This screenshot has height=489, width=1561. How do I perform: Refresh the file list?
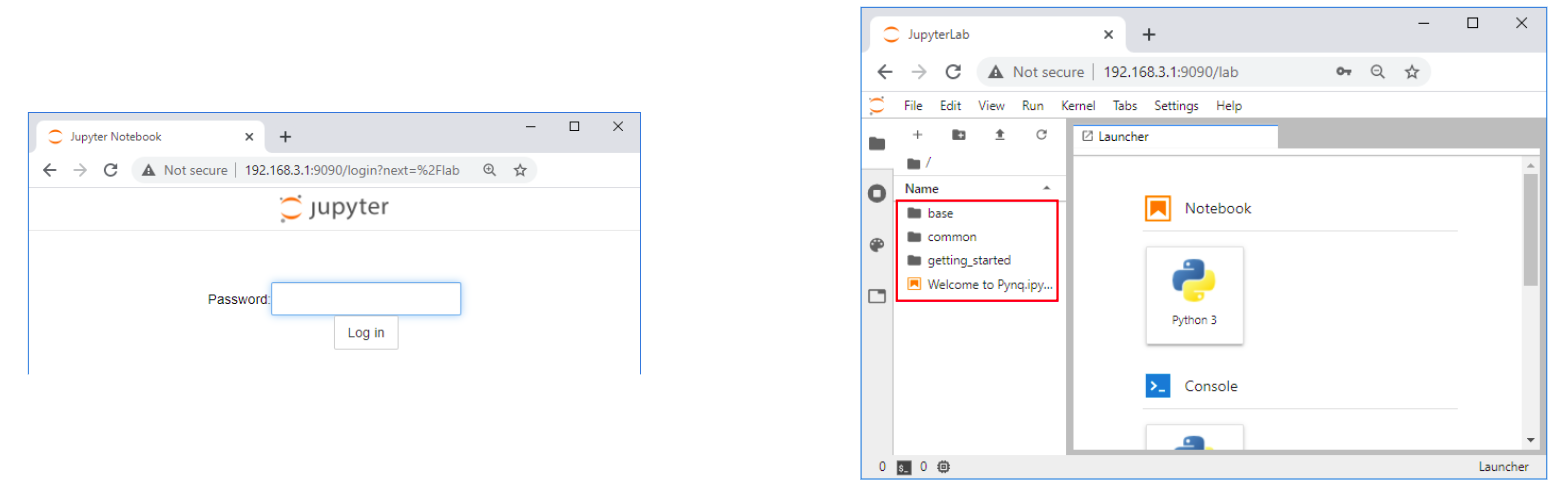pos(1040,134)
